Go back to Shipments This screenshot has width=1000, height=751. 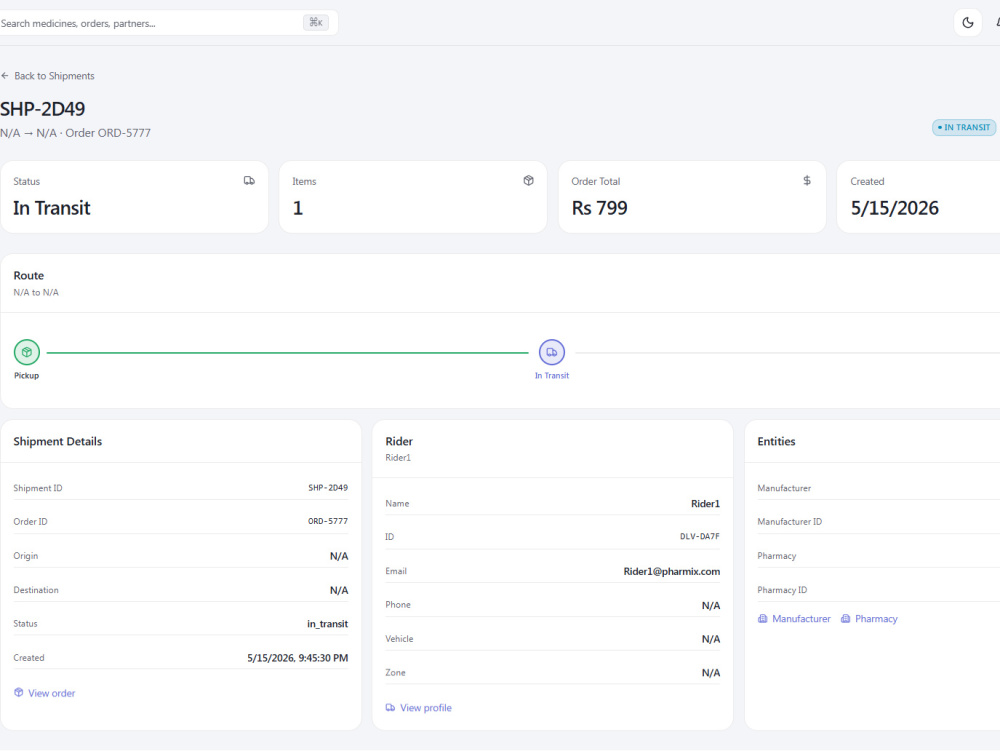pos(54,76)
